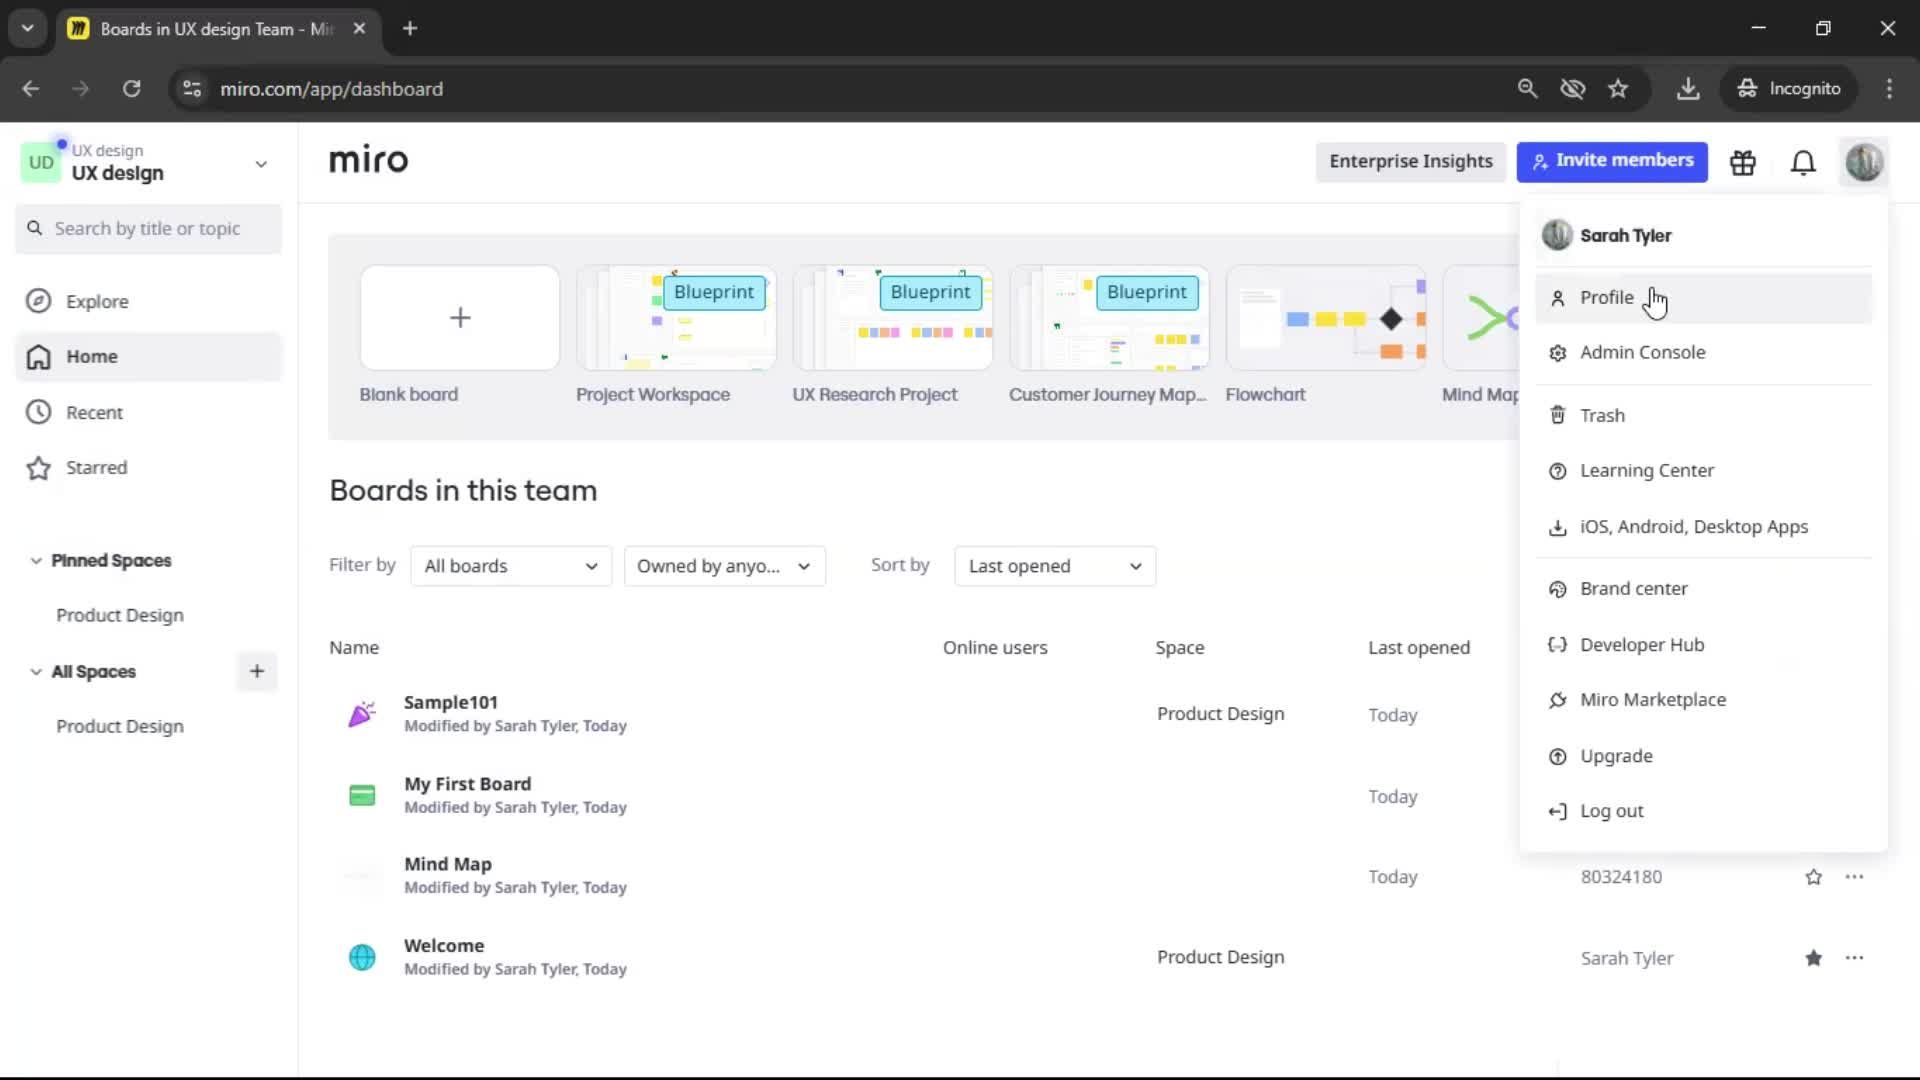The height and width of the screenshot is (1080, 1920).
Task: Click the Learning Center help icon
Action: pos(1557,471)
